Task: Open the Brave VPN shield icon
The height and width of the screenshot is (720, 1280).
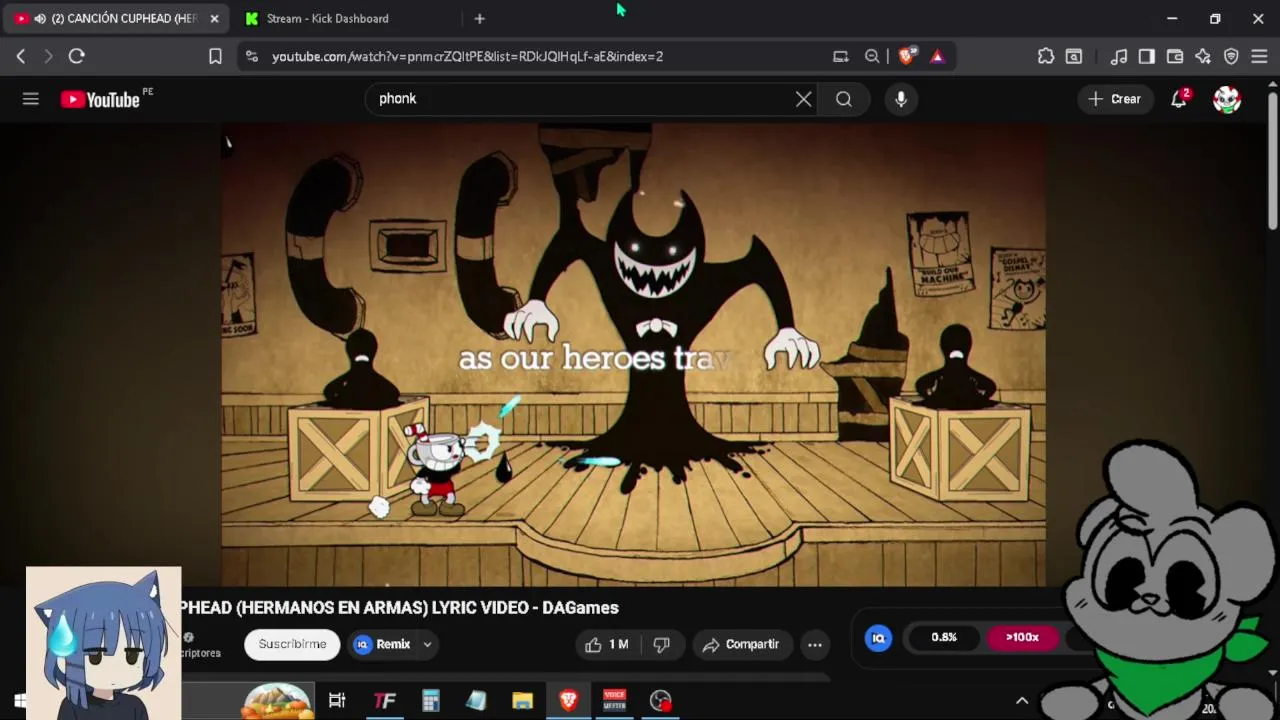Action: pos(1231,57)
